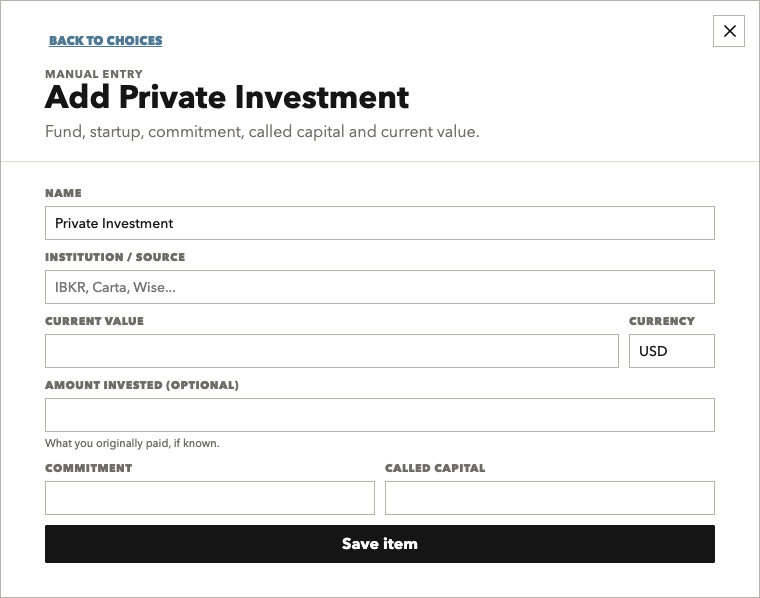Click the INSTITUTION / SOURCE label
760x598 pixels.
(x=115, y=257)
